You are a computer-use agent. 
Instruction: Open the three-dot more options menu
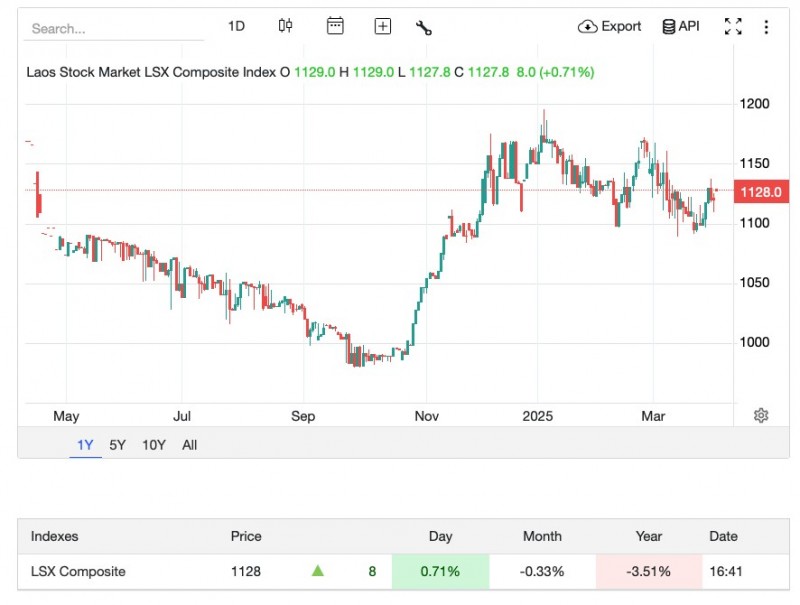coord(766,27)
